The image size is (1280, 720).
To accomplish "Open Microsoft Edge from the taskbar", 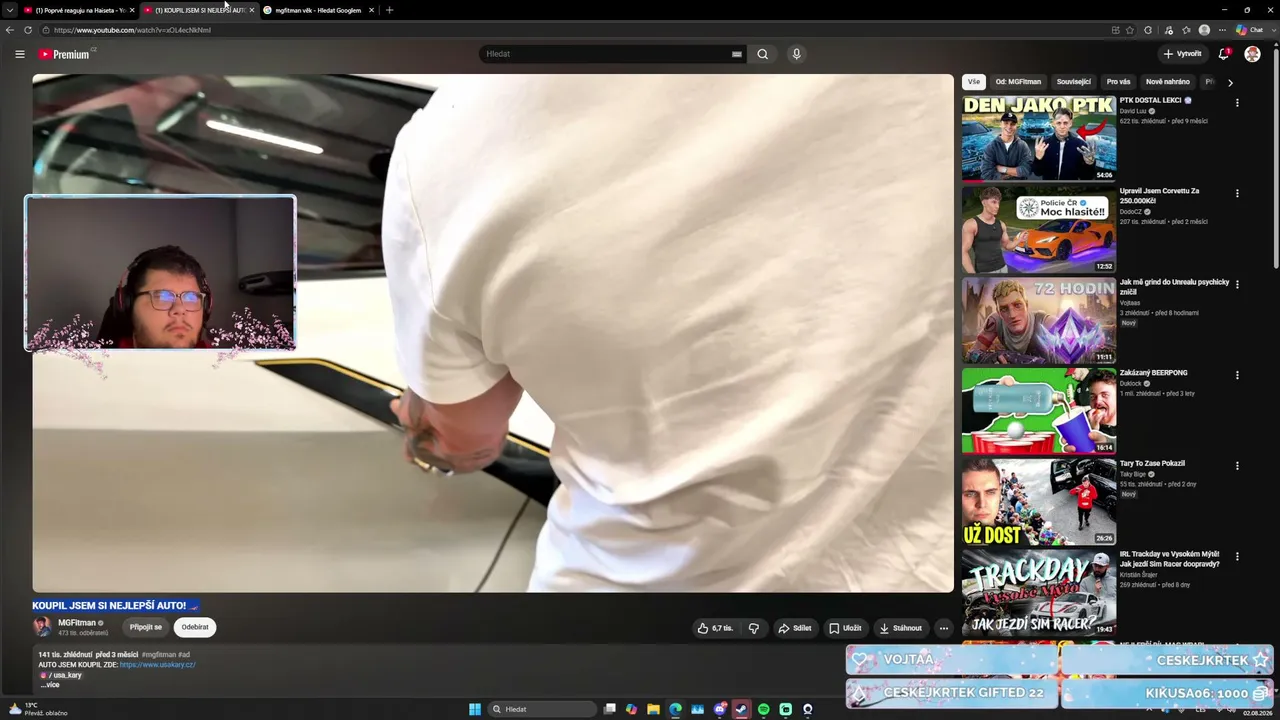I will coord(675,709).
